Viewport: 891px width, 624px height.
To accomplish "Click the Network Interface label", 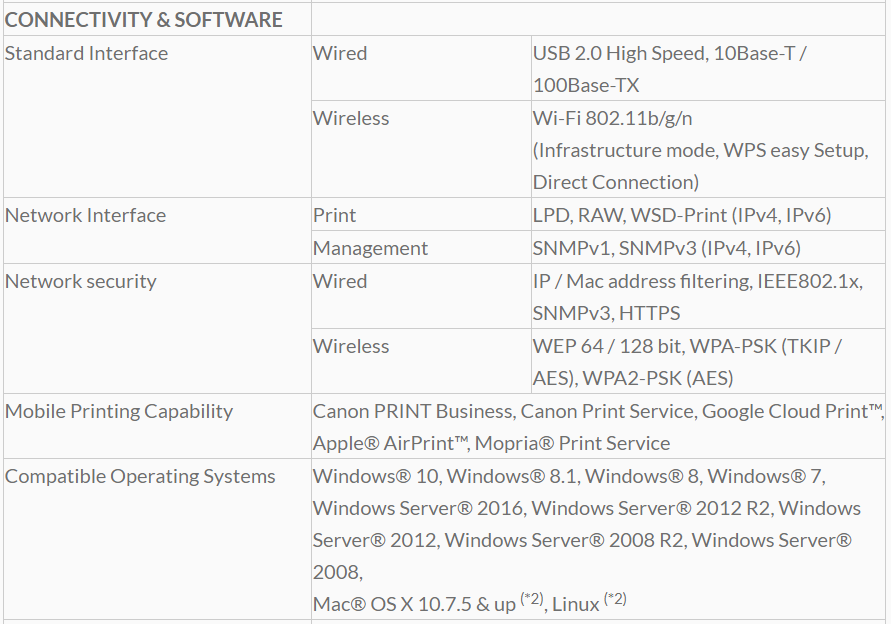I will pyautogui.click(x=86, y=215).
